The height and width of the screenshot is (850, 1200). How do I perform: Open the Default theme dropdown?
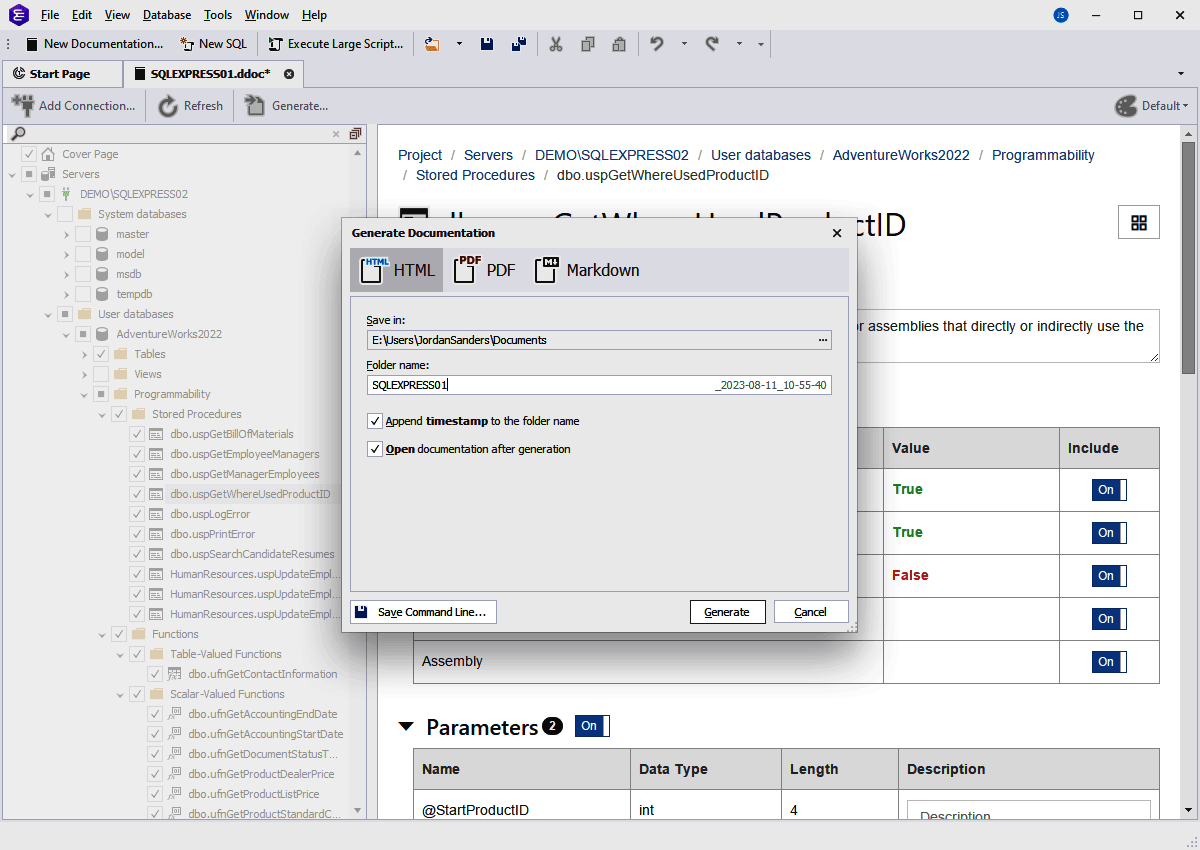[x=1152, y=105]
